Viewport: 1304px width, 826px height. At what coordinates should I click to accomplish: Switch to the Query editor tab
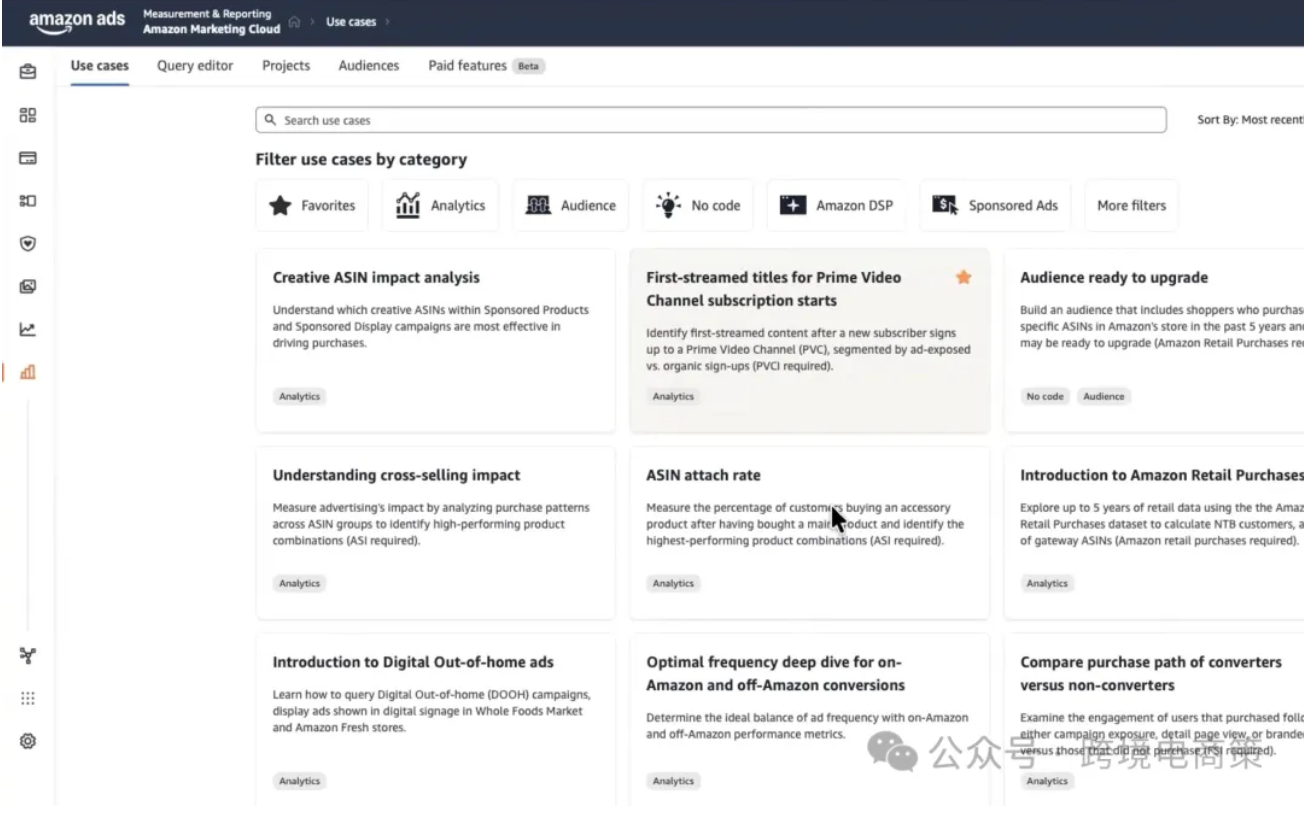pos(195,66)
